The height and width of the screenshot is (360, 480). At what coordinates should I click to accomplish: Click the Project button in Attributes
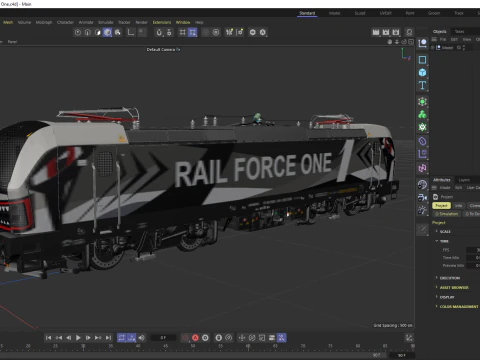[441, 206]
